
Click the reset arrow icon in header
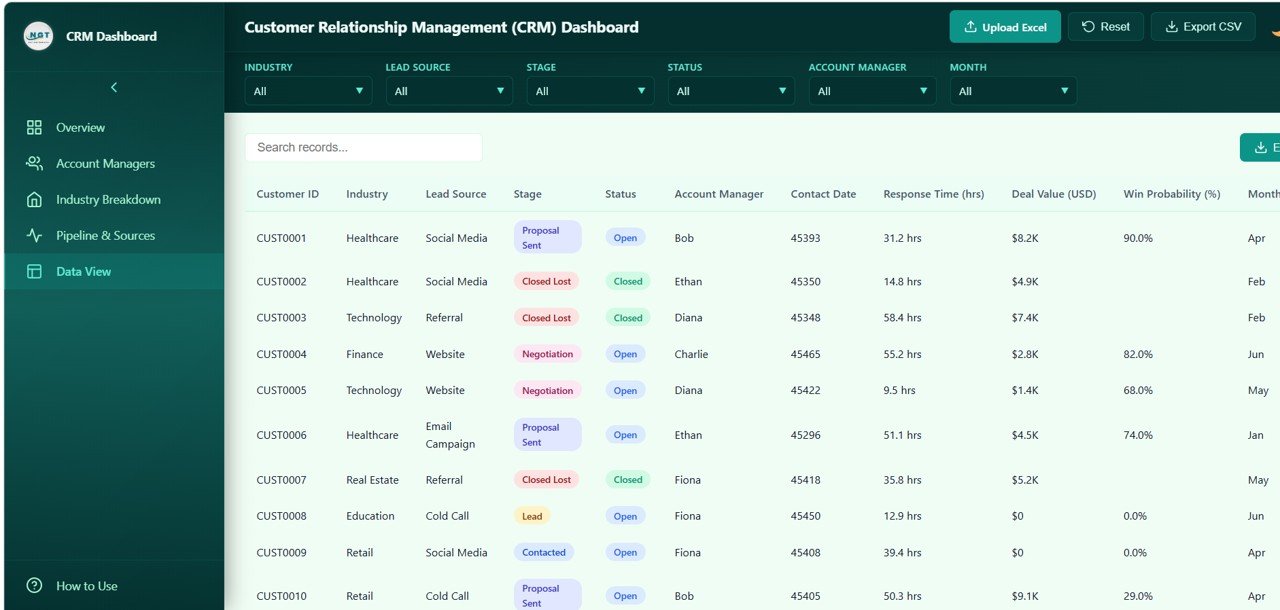pos(1088,26)
